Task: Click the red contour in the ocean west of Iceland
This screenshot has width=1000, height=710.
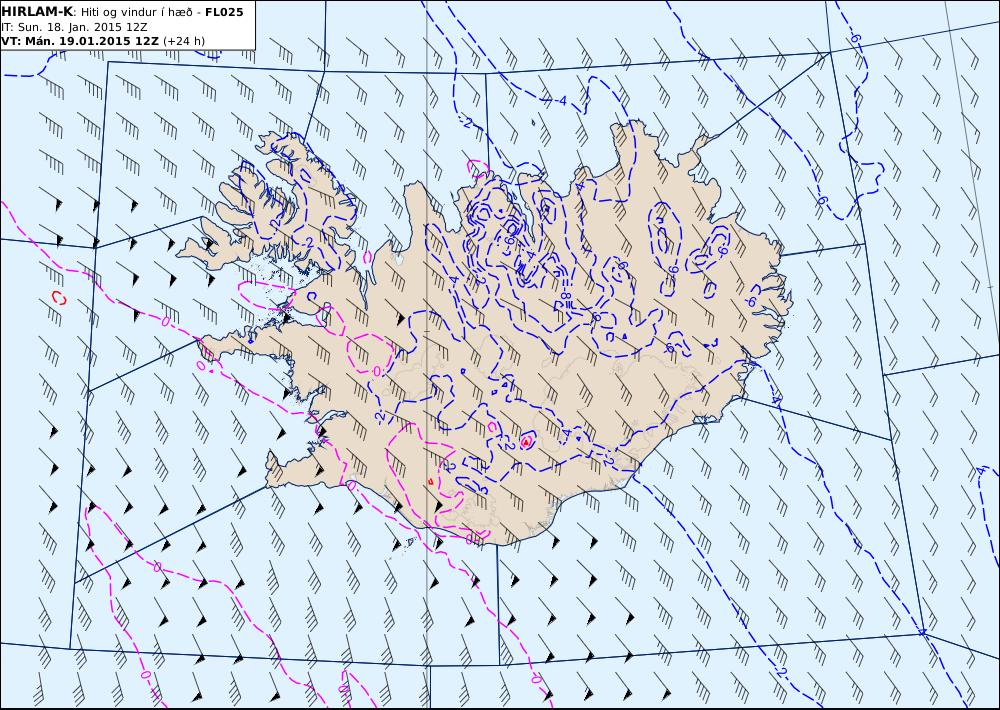Action: (x=59, y=297)
